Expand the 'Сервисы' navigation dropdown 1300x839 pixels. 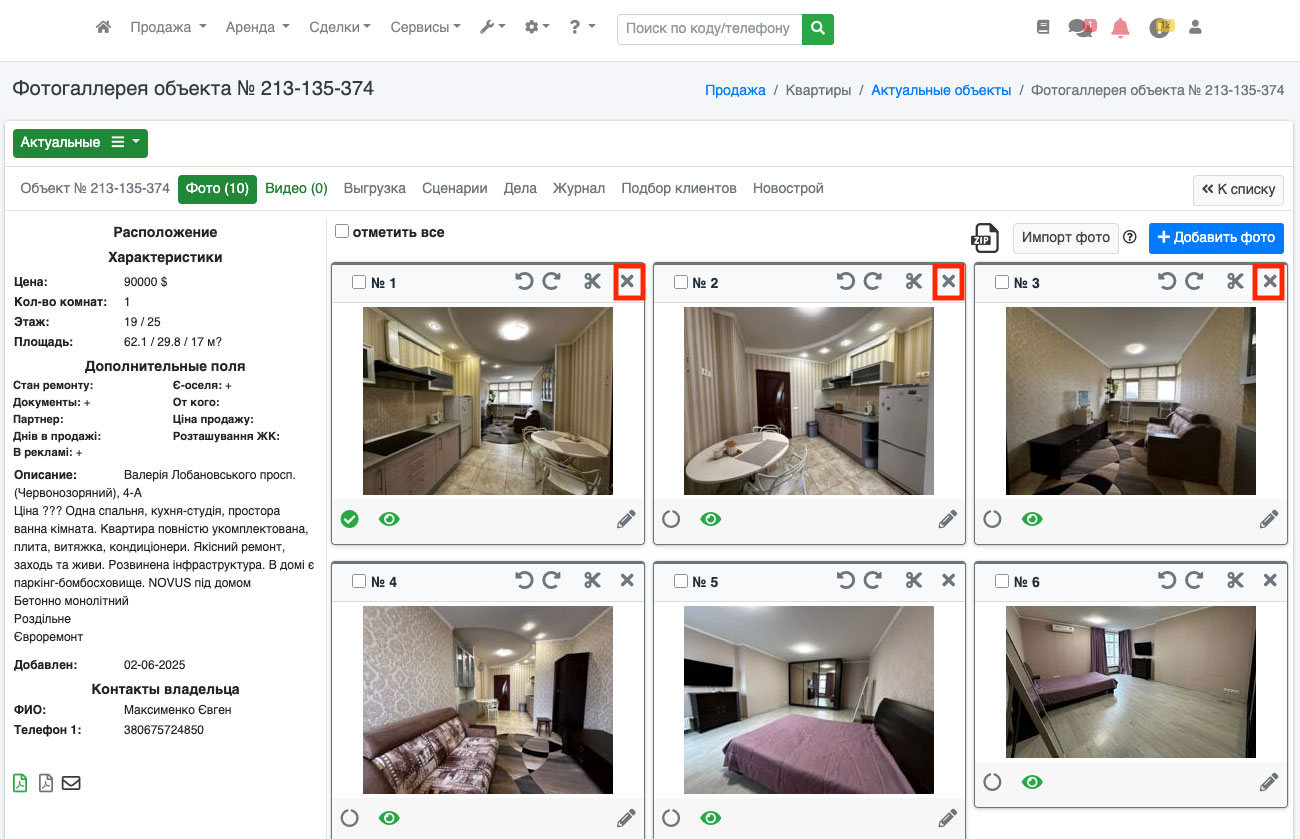tap(425, 28)
